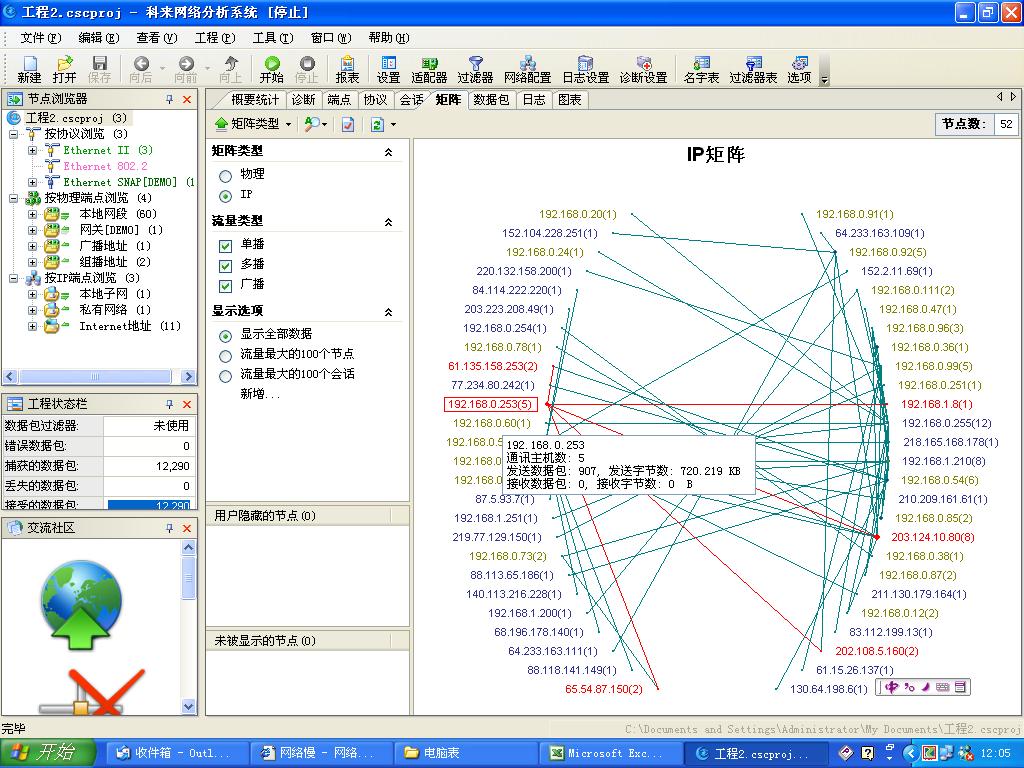Screen dimensions: 1024x768
Task: Open 网络配置 network configuration icon
Action: pyautogui.click(x=527, y=64)
